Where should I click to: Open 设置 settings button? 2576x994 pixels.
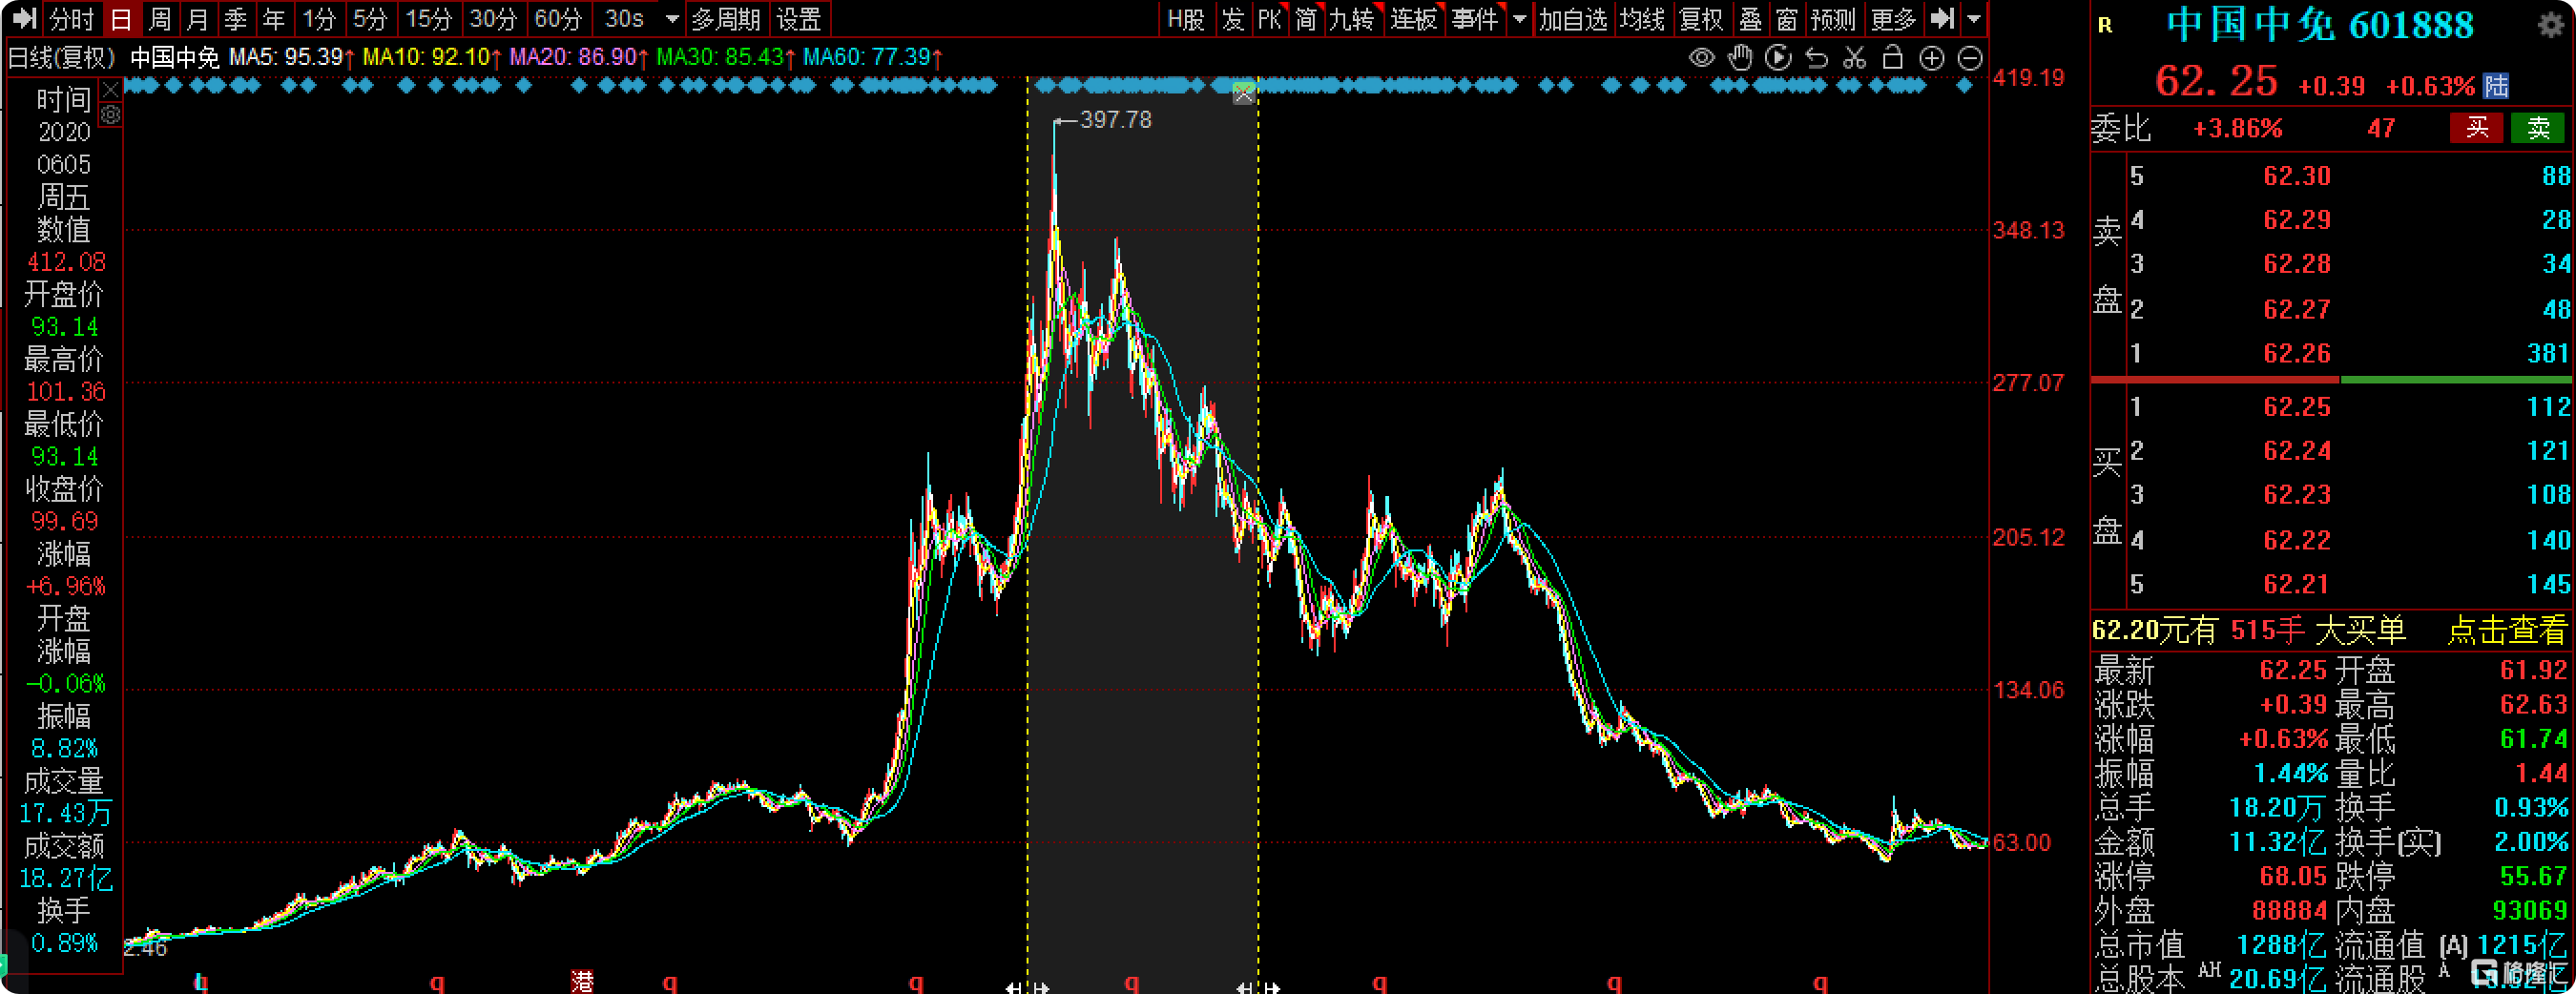[799, 18]
